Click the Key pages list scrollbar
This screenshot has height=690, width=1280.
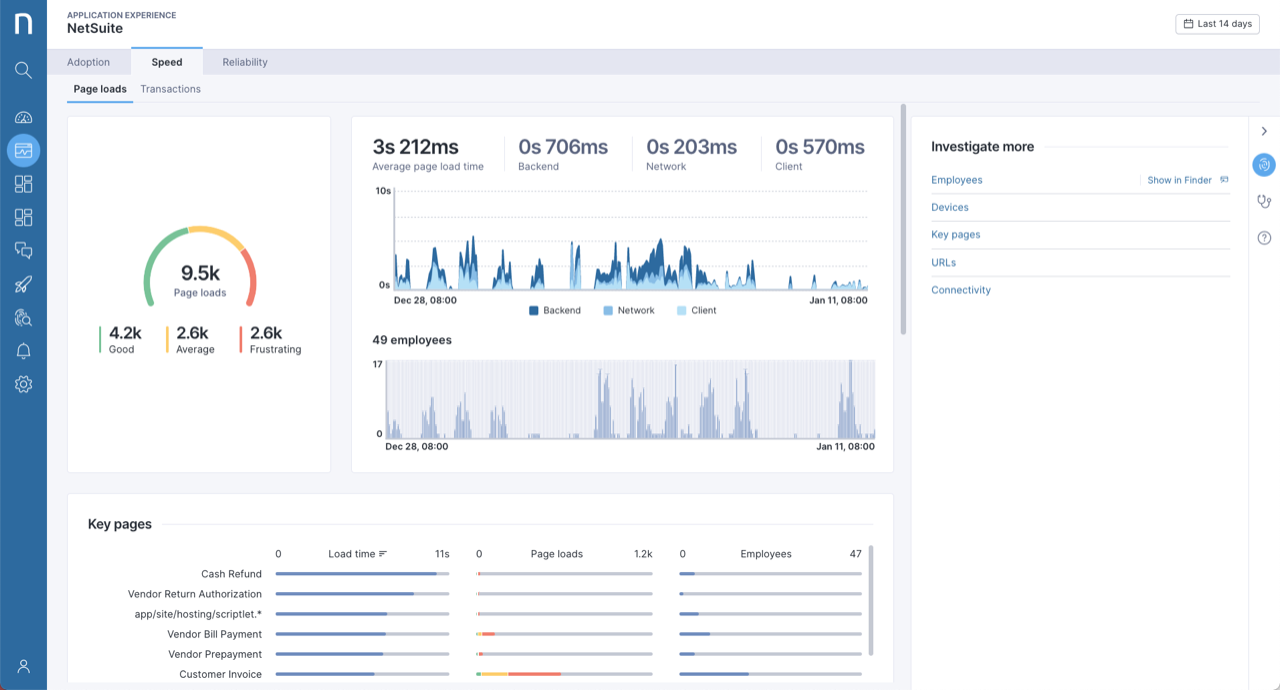[871, 600]
